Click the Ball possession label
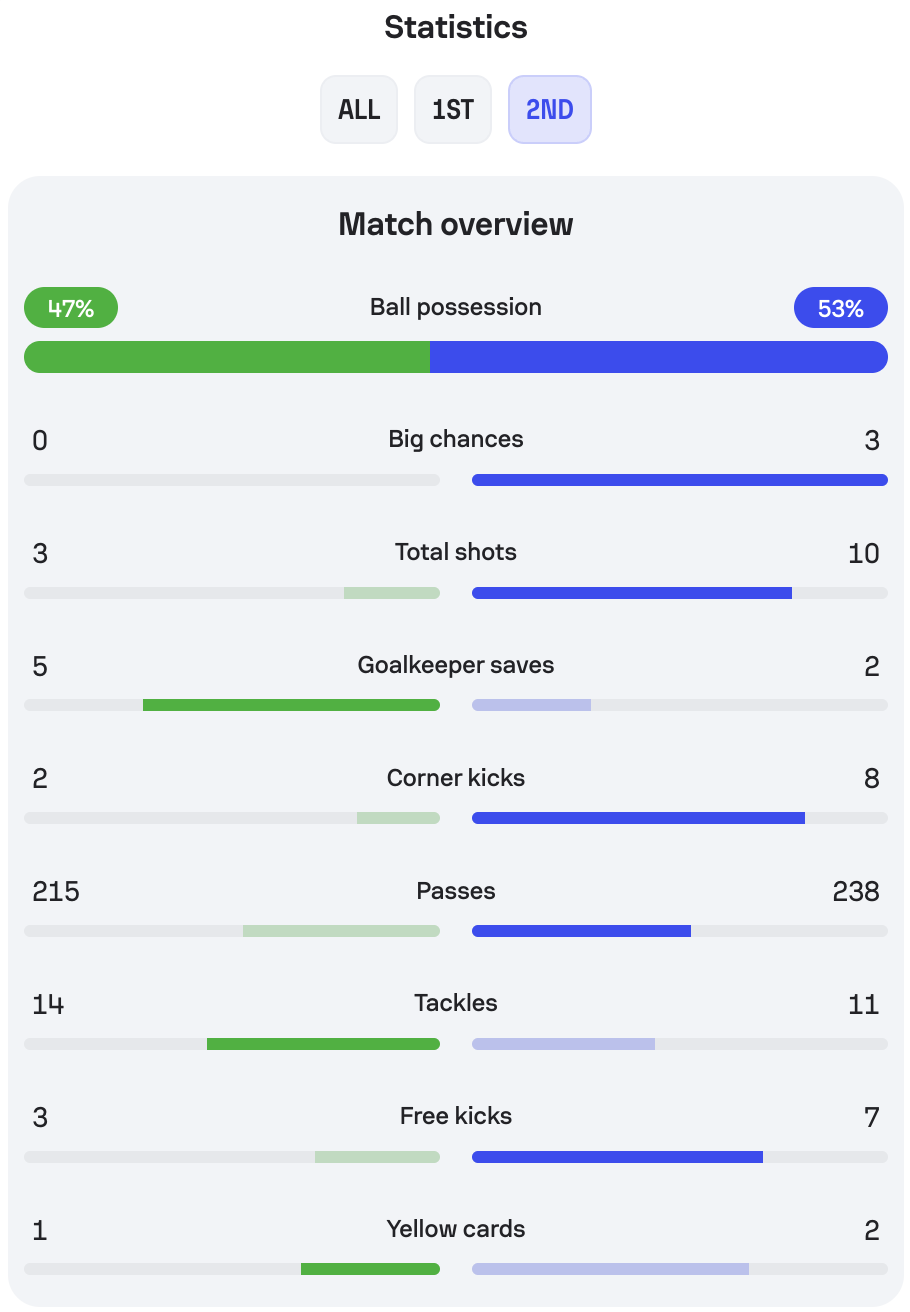Image resolution: width=910 pixels, height=1312 pixels. 456,307
